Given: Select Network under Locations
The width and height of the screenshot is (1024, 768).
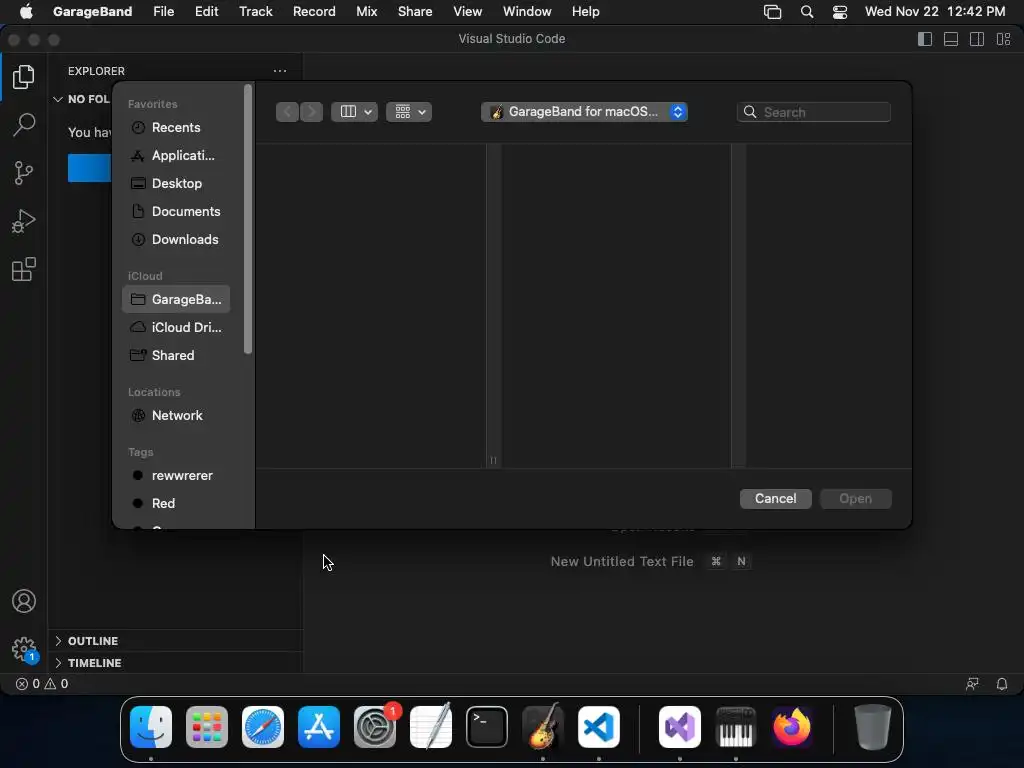Looking at the screenshot, I should pos(176,415).
